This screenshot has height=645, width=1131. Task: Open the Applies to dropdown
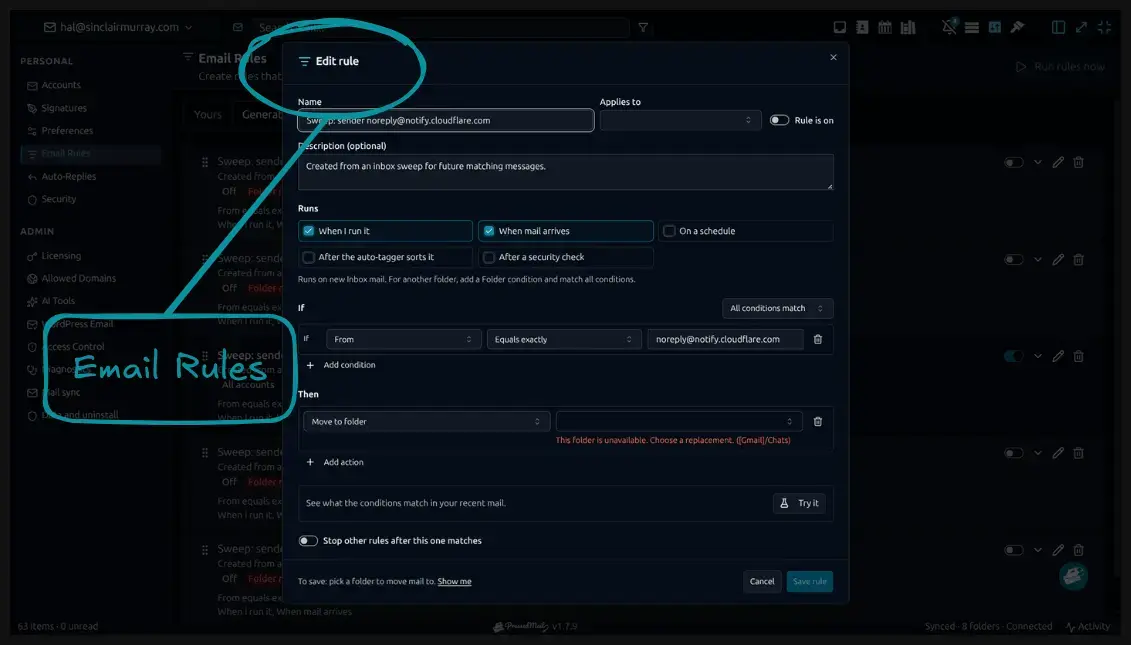[680, 120]
